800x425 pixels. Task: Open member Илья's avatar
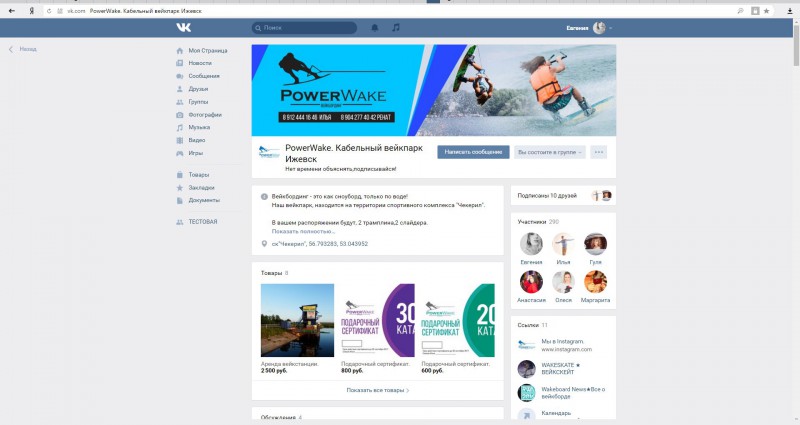(x=563, y=243)
